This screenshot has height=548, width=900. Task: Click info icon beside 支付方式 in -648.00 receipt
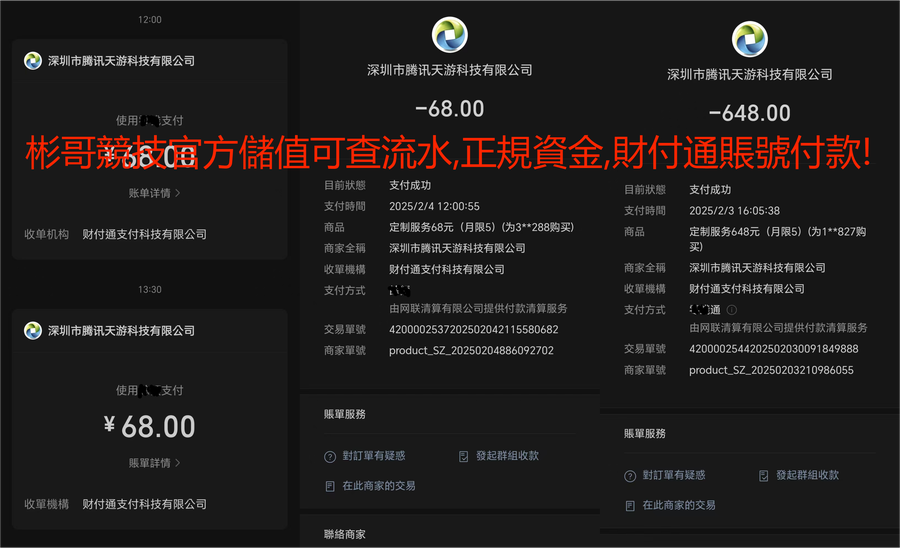coord(732,310)
